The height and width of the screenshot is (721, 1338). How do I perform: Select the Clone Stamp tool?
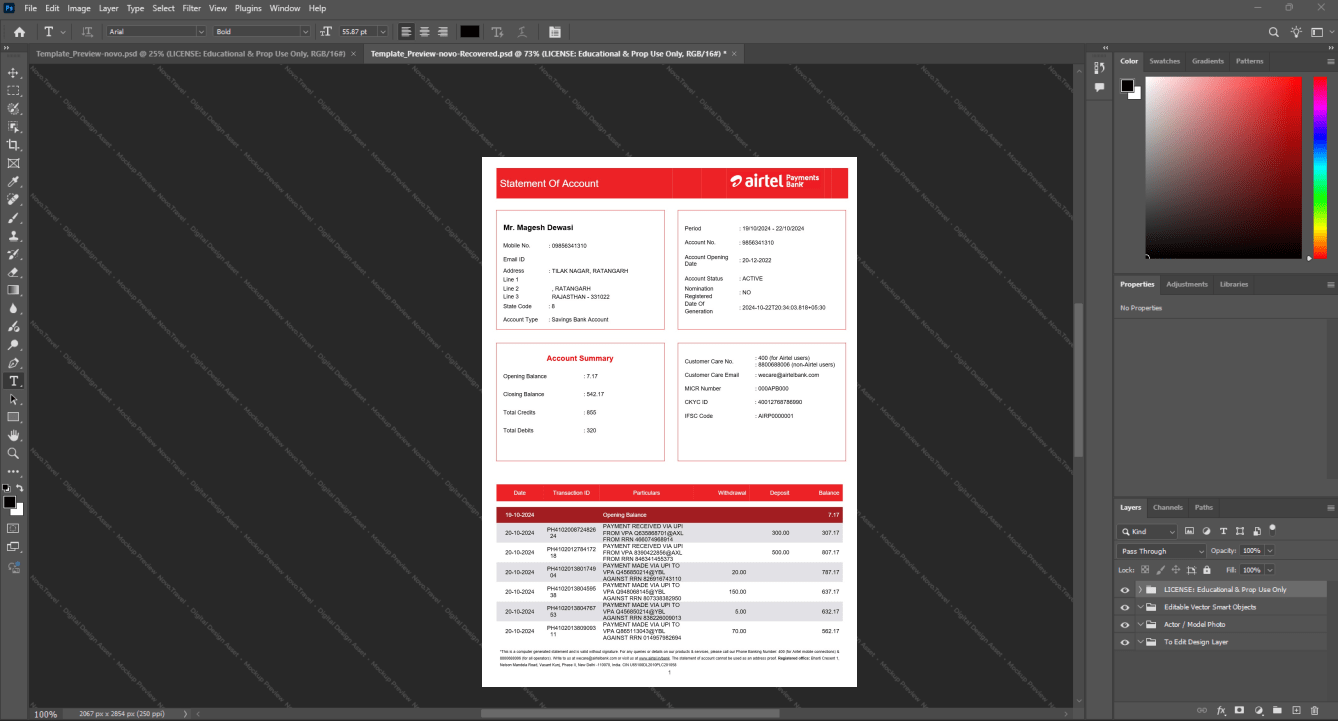point(14,236)
